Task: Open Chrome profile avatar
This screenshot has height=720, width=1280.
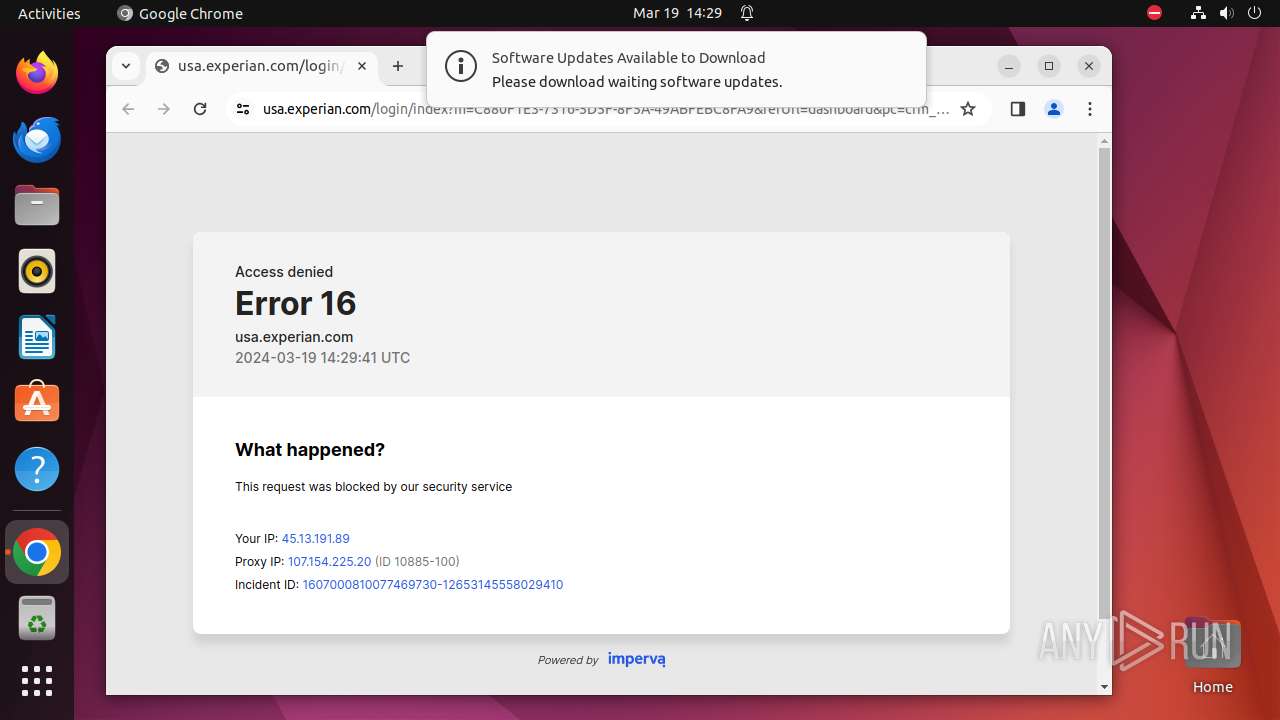Action: 1054,109
